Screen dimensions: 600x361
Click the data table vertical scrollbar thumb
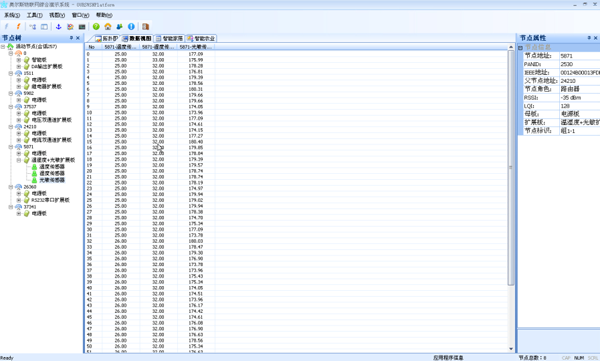(x=511, y=168)
